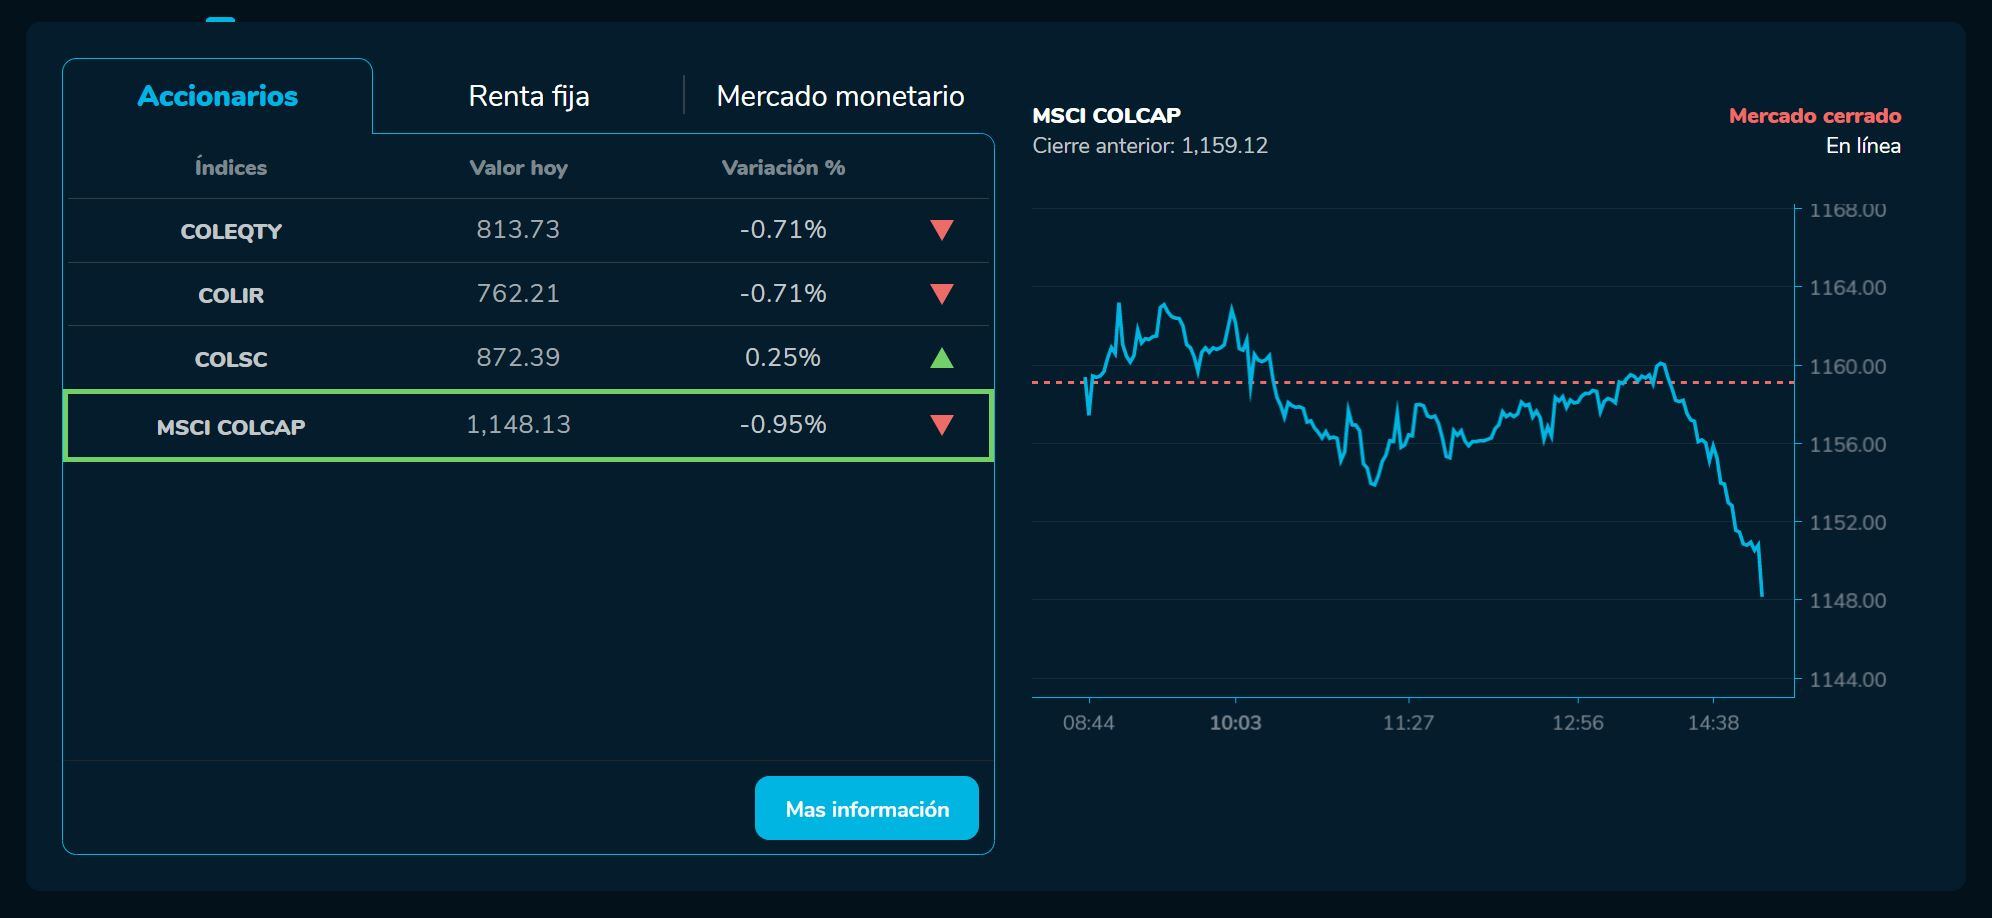This screenshot has height=918, width=1992.
Task: Click the Variación % column header
Action: (x=783, y=168)
